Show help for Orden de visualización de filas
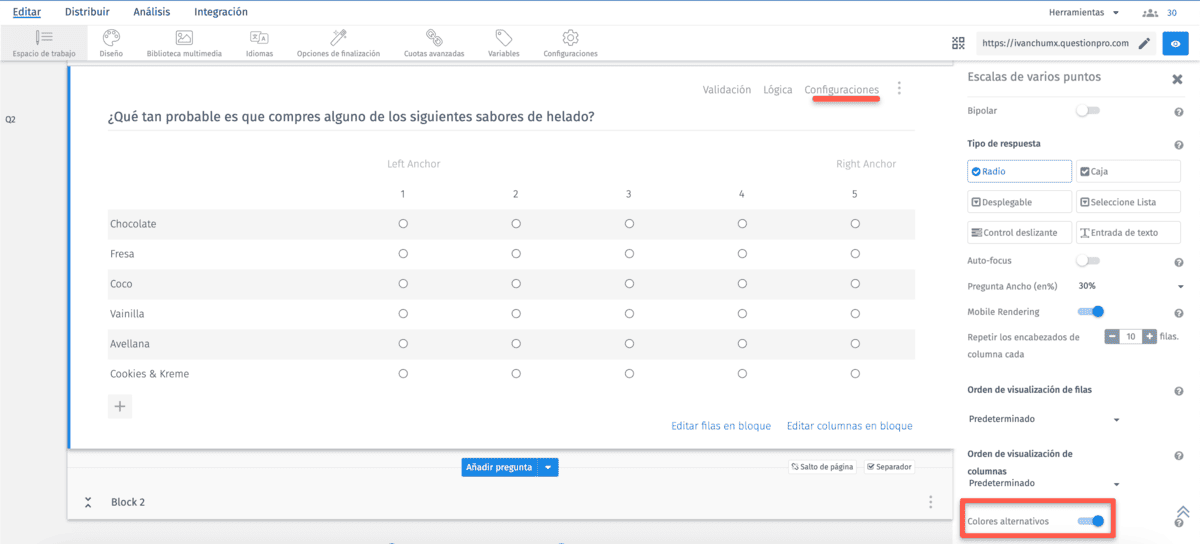This screenshot has width=1200, height=544. click(x=1178, y=391)
